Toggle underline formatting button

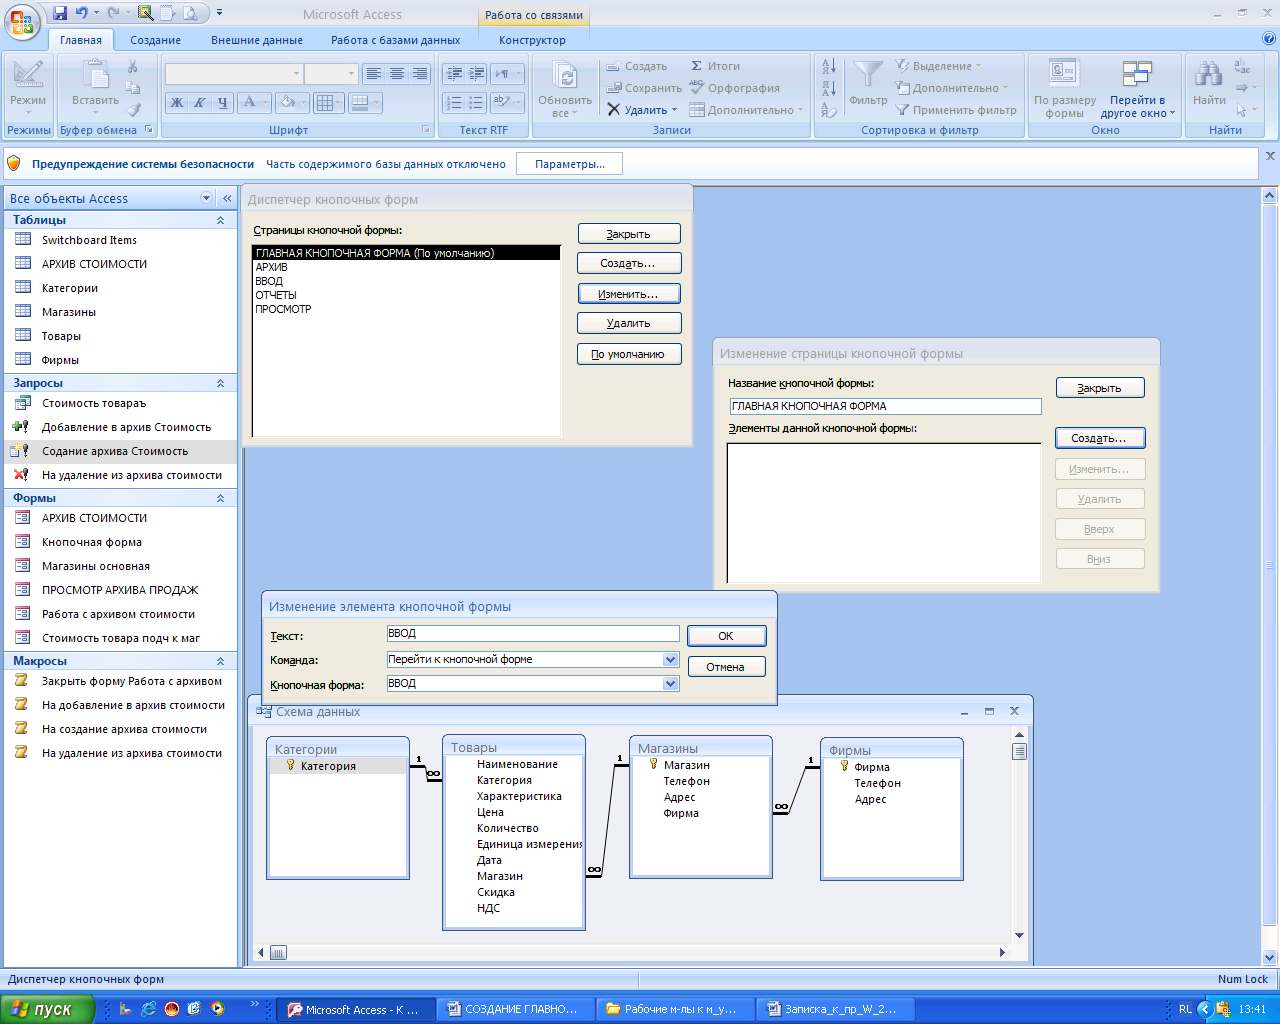[x=222, y=102]
